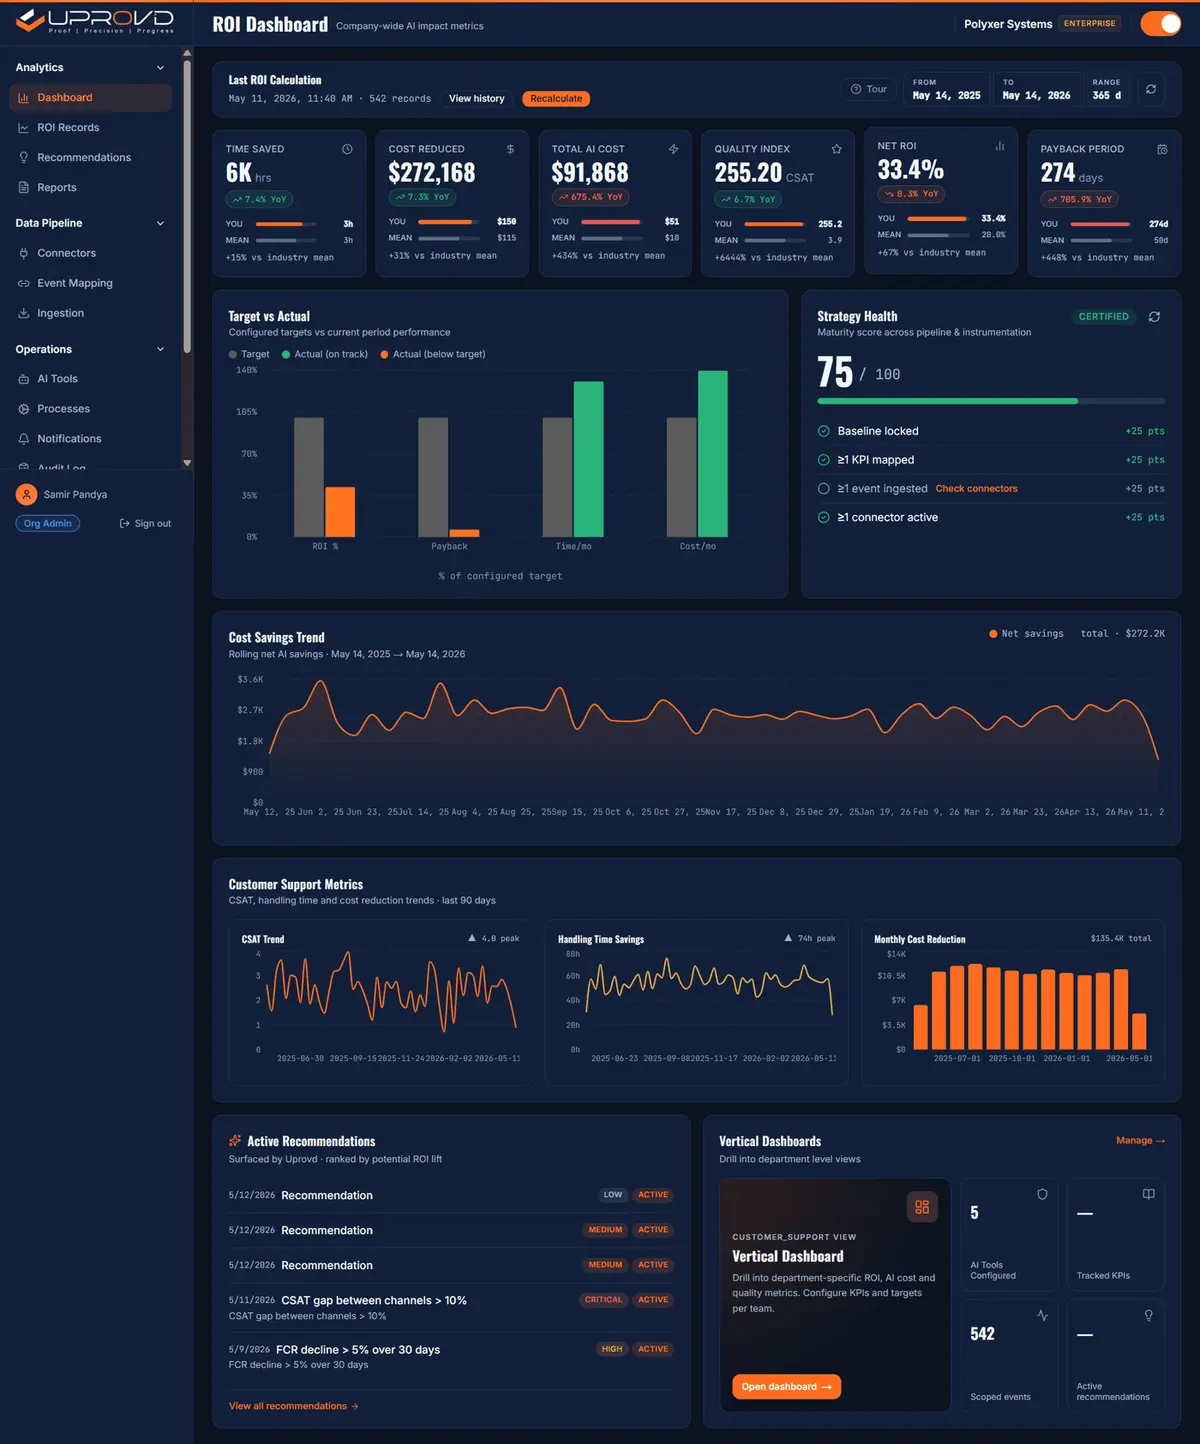Click the star icon on Quality Index card
Image resolution: width=1200 pixels, height=1444 pixels.
[x=836, y=149]
